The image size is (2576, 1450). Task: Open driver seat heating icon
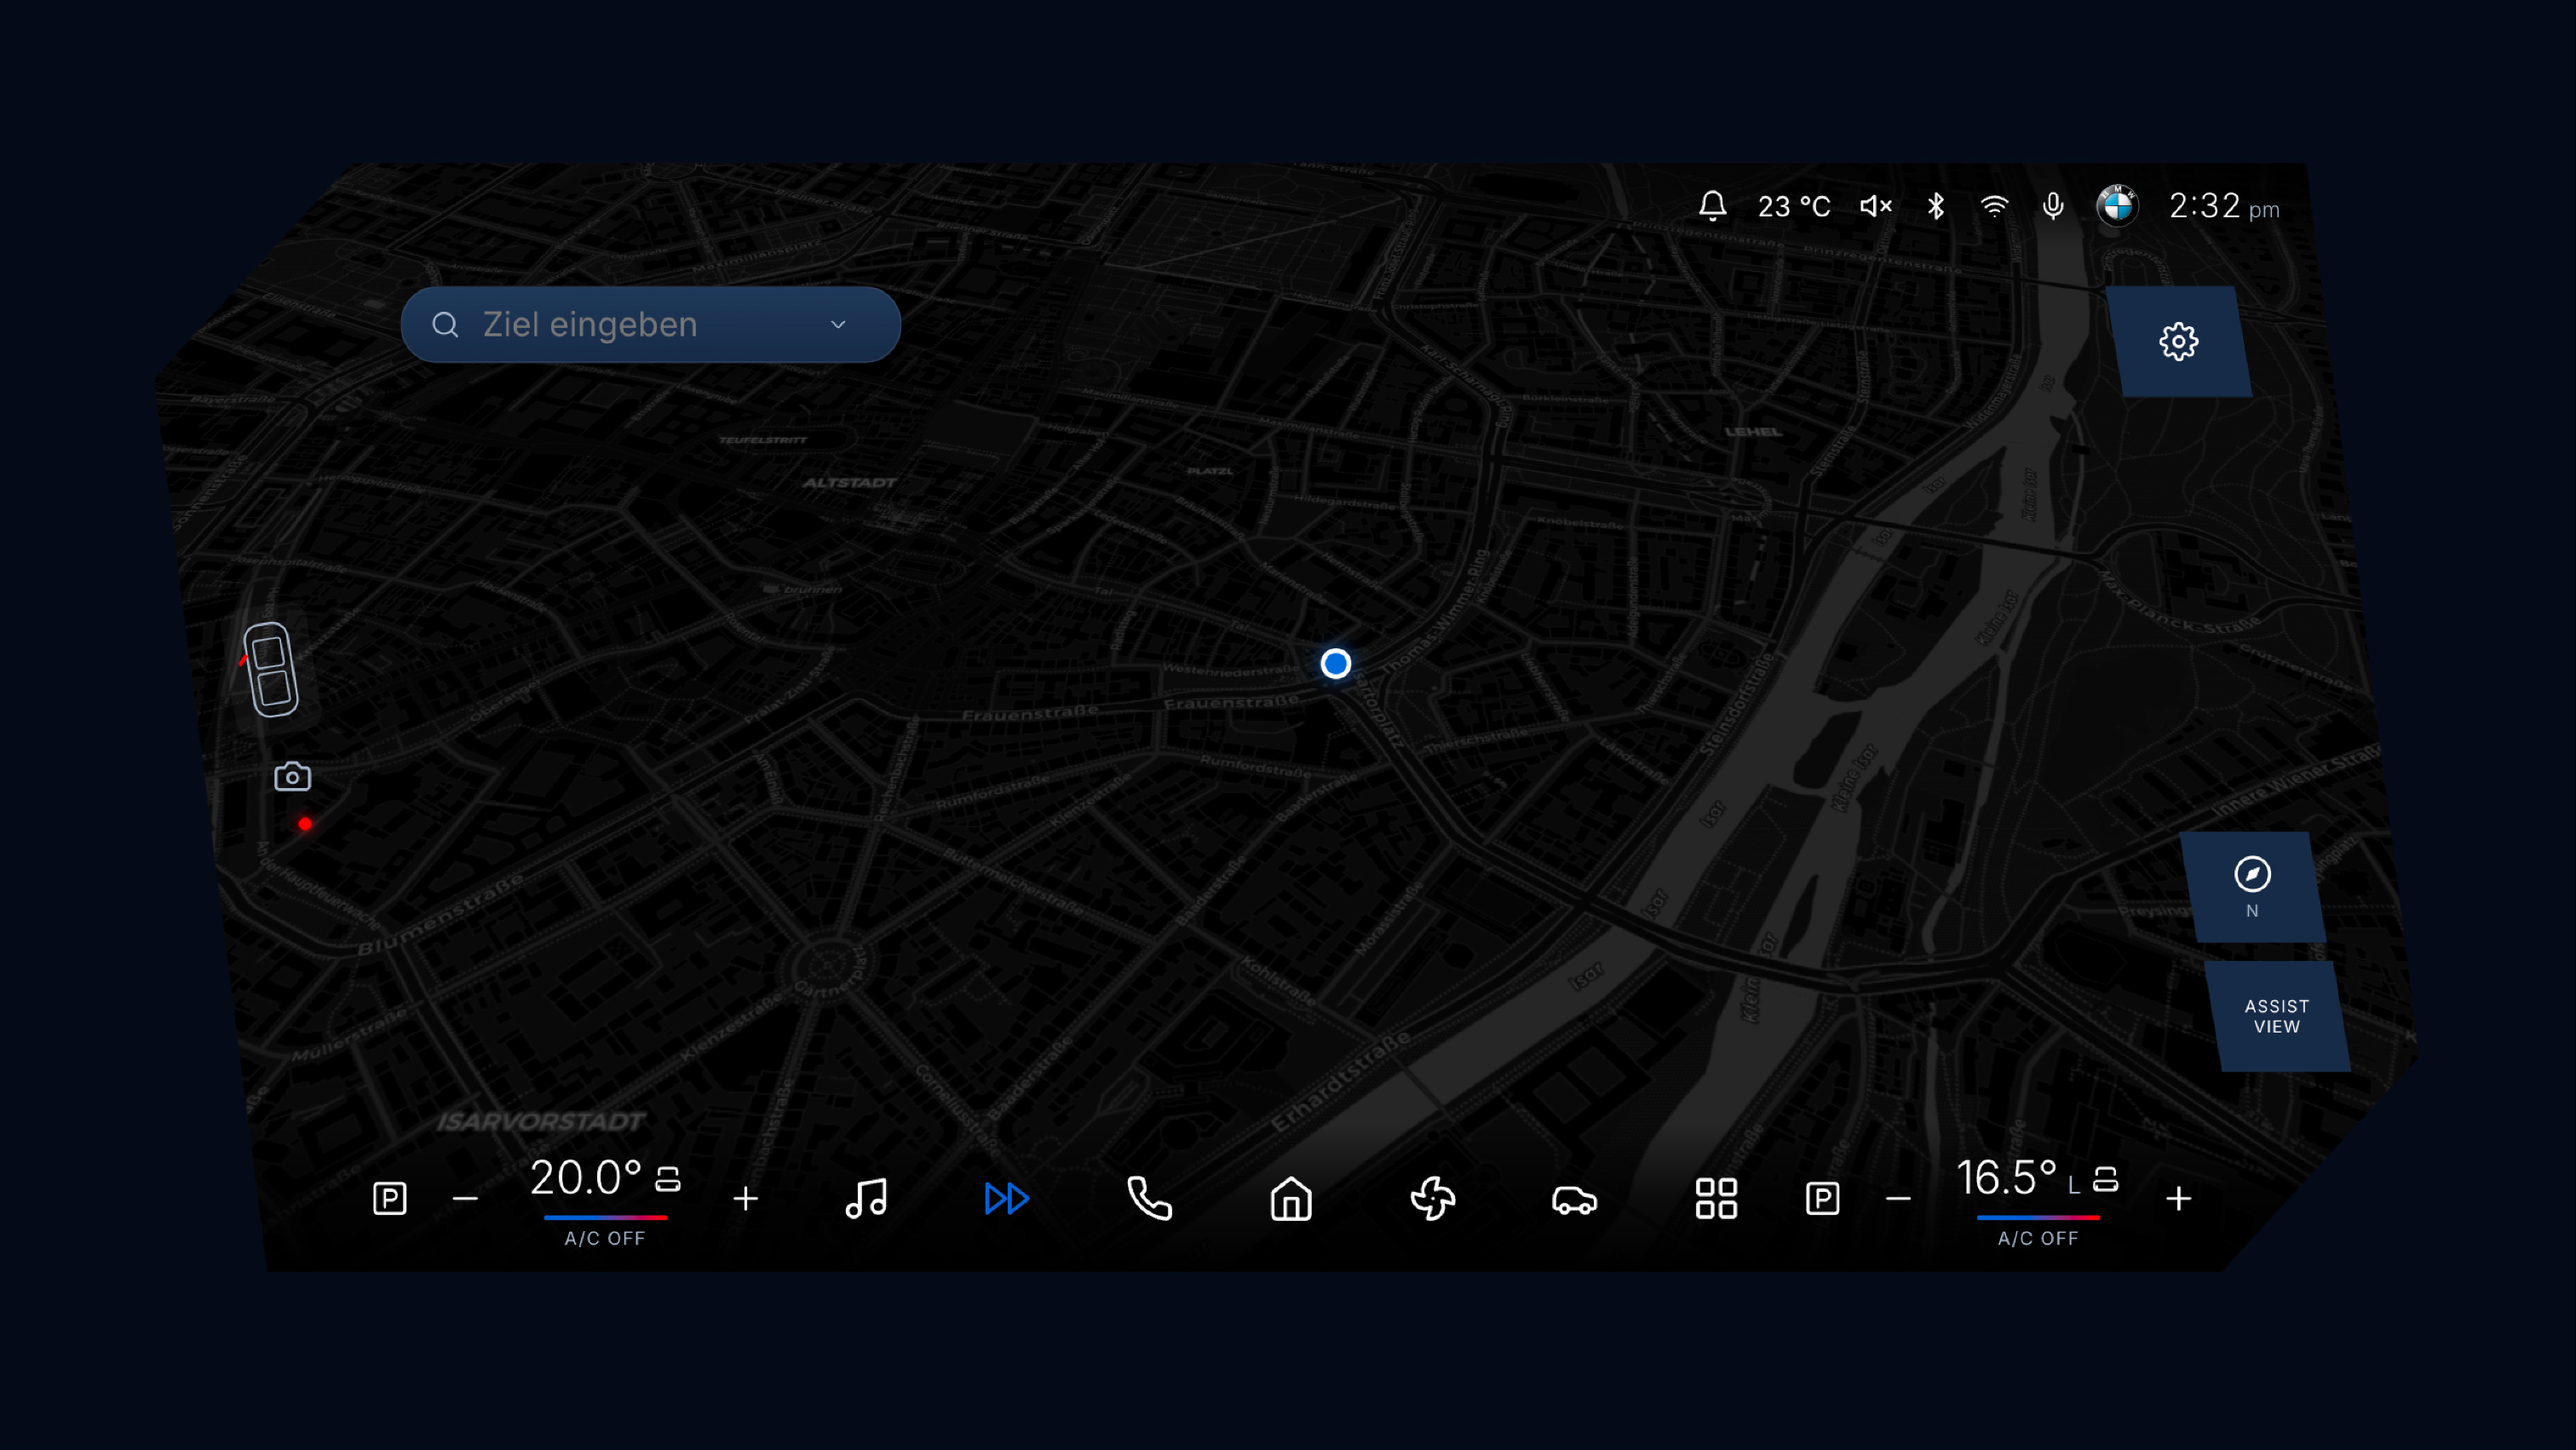coord(668,1179)
